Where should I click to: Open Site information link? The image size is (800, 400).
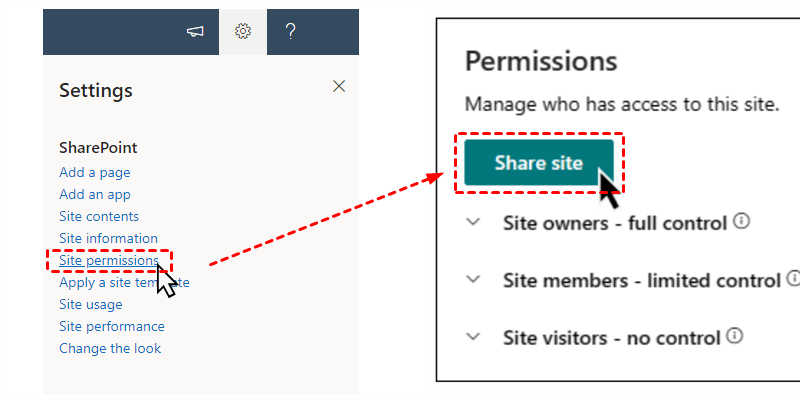tap(108, 238)
